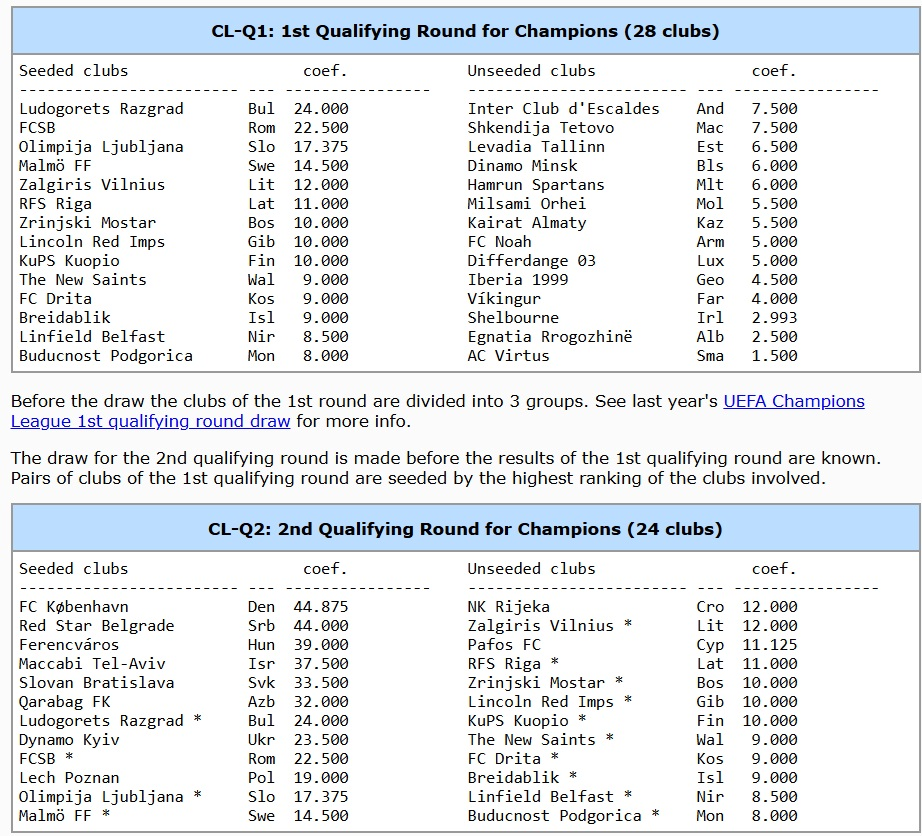Select Inter Club d'Escaldes club entry
This screenshot has height=836, width=922.
[x=563, y=109]
